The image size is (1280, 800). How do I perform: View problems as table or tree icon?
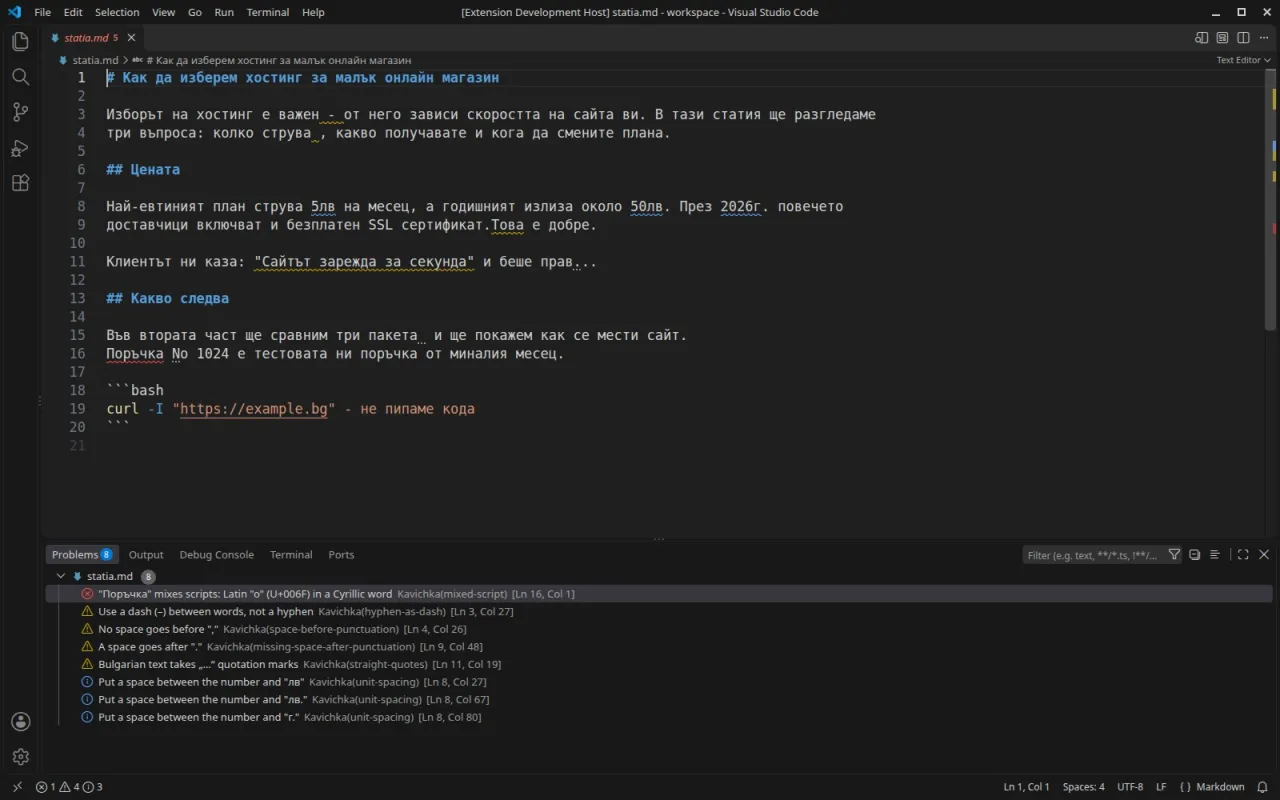pyautogui.click(x=1214, y=554)
